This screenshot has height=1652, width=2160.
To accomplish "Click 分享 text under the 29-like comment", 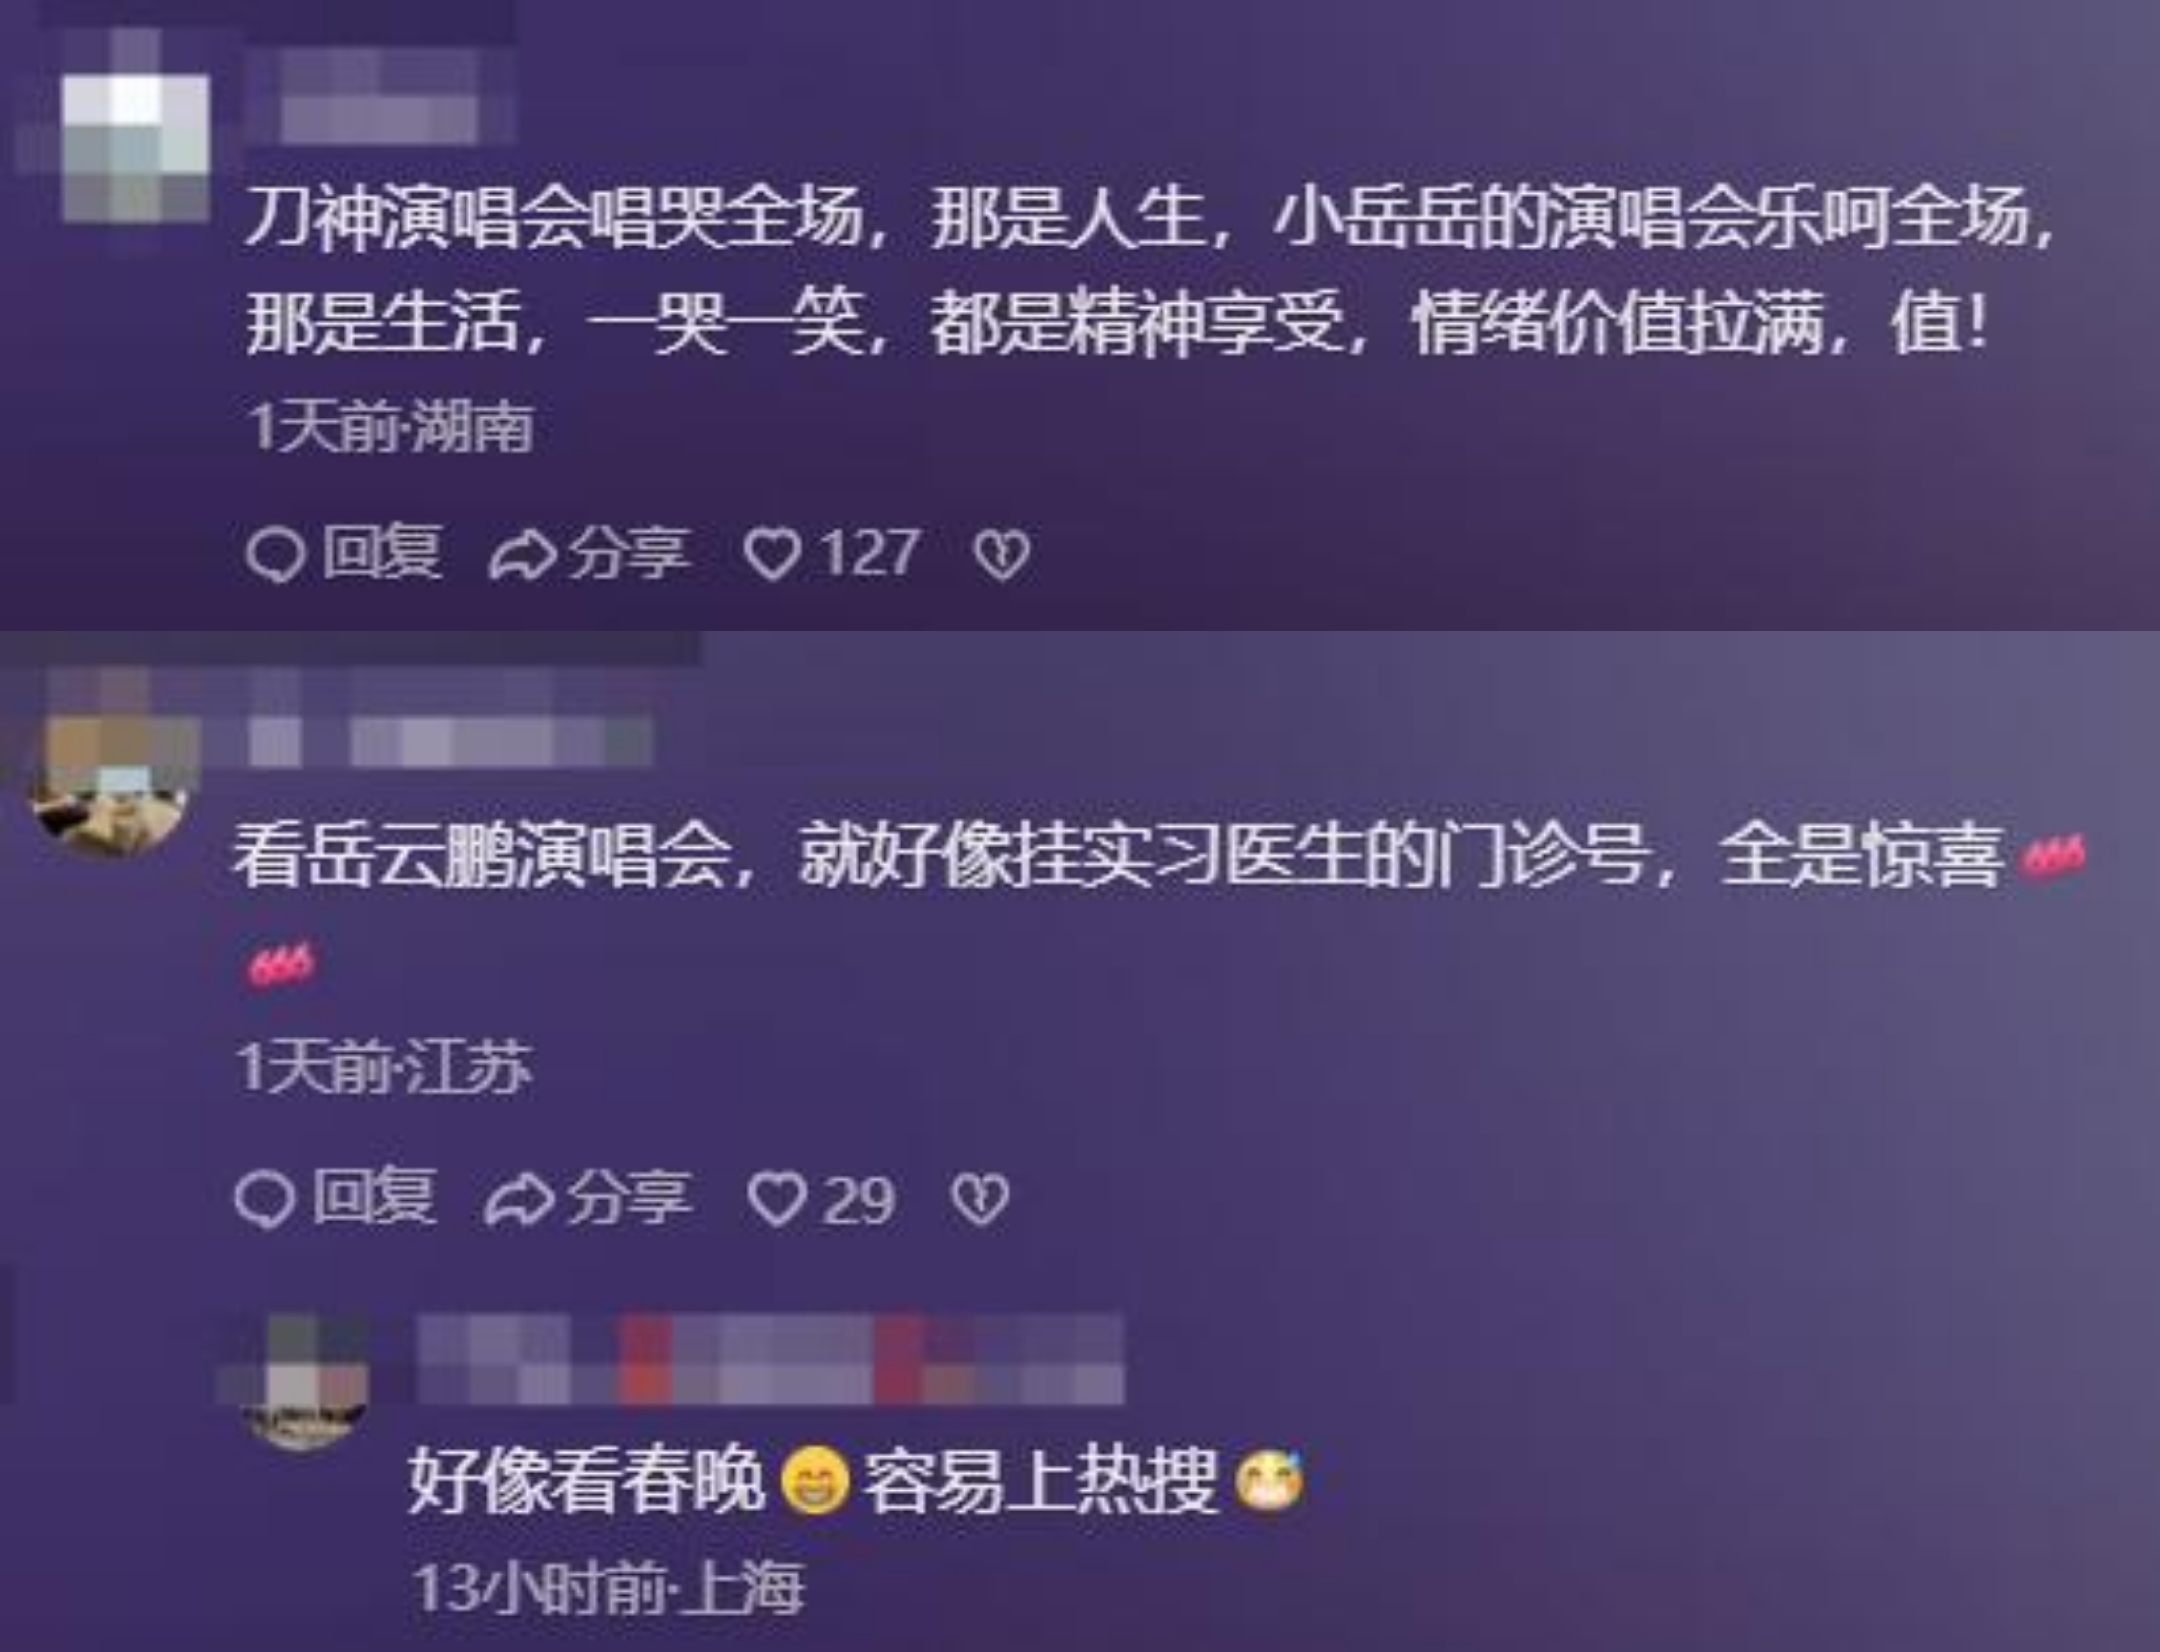I will coord(628,1199).
